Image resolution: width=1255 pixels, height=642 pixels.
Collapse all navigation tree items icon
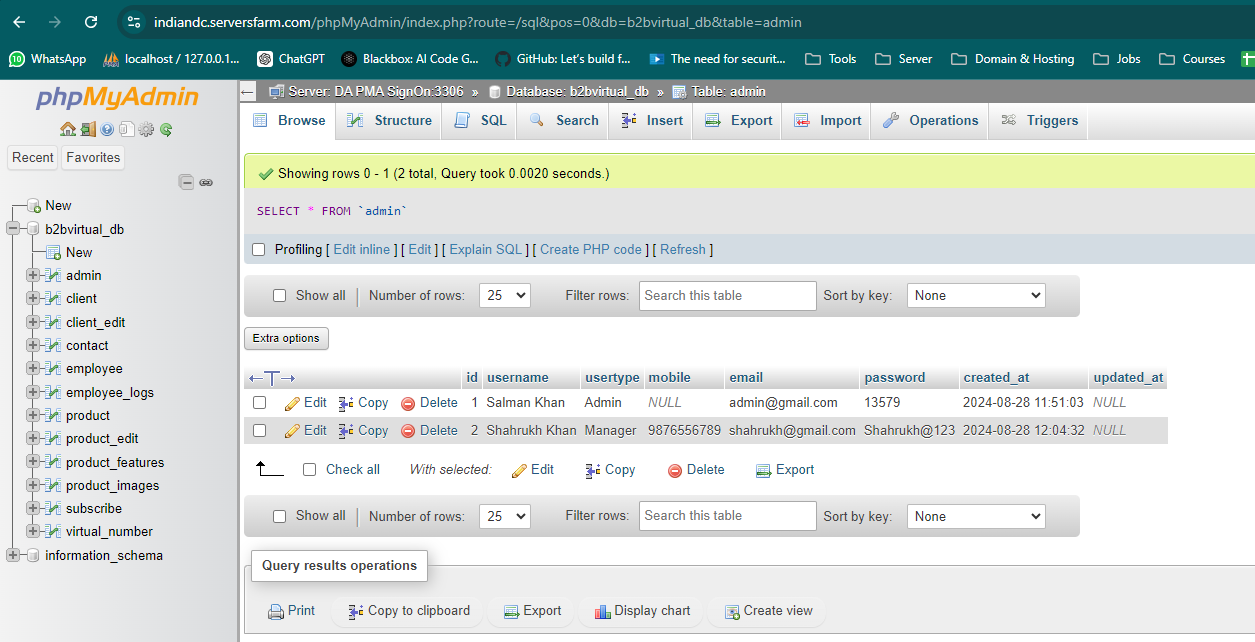tap(186, 182)
